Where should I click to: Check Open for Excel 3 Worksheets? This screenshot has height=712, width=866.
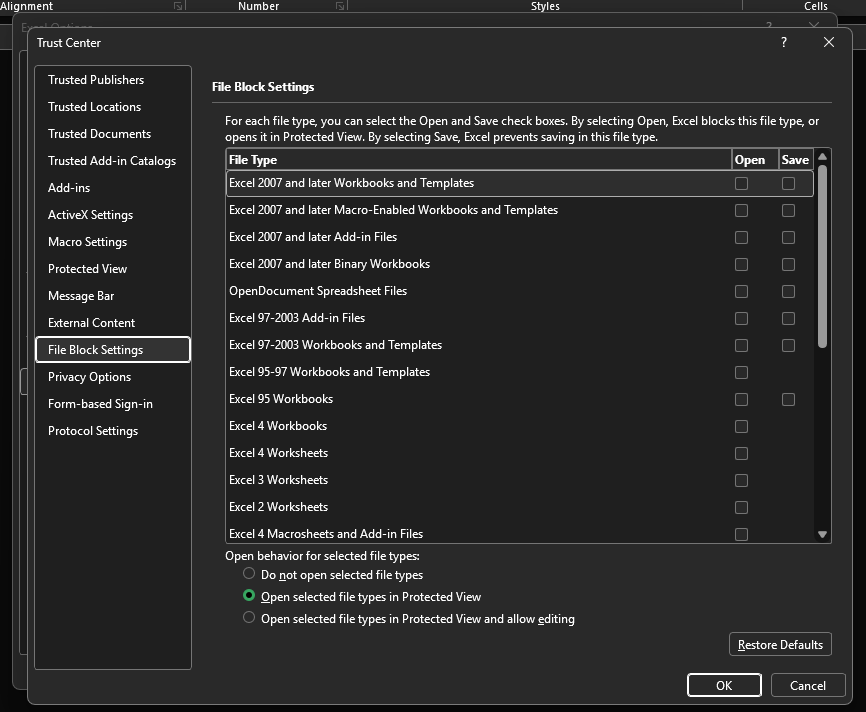(x=741, y=481)
